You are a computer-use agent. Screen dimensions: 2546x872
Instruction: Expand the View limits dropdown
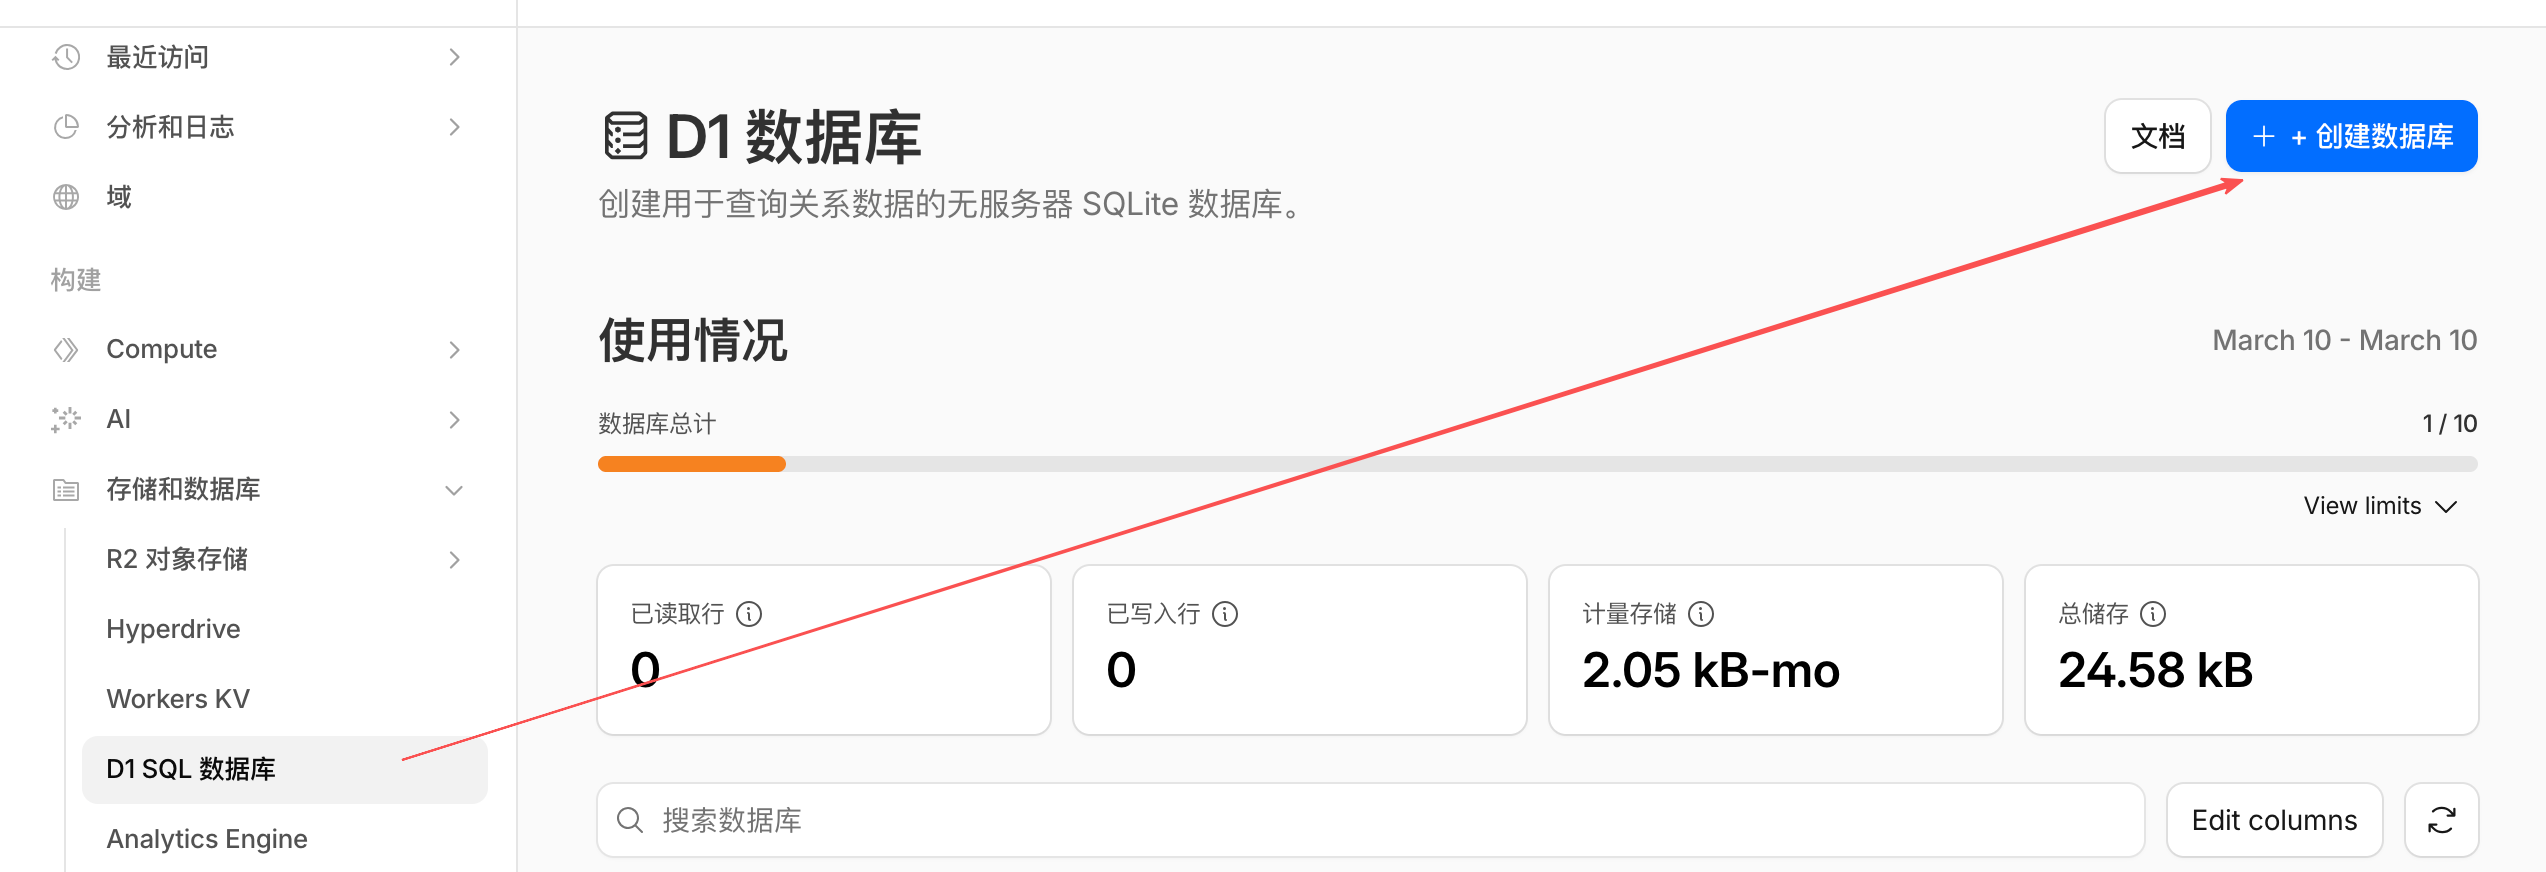point(2380,506)
